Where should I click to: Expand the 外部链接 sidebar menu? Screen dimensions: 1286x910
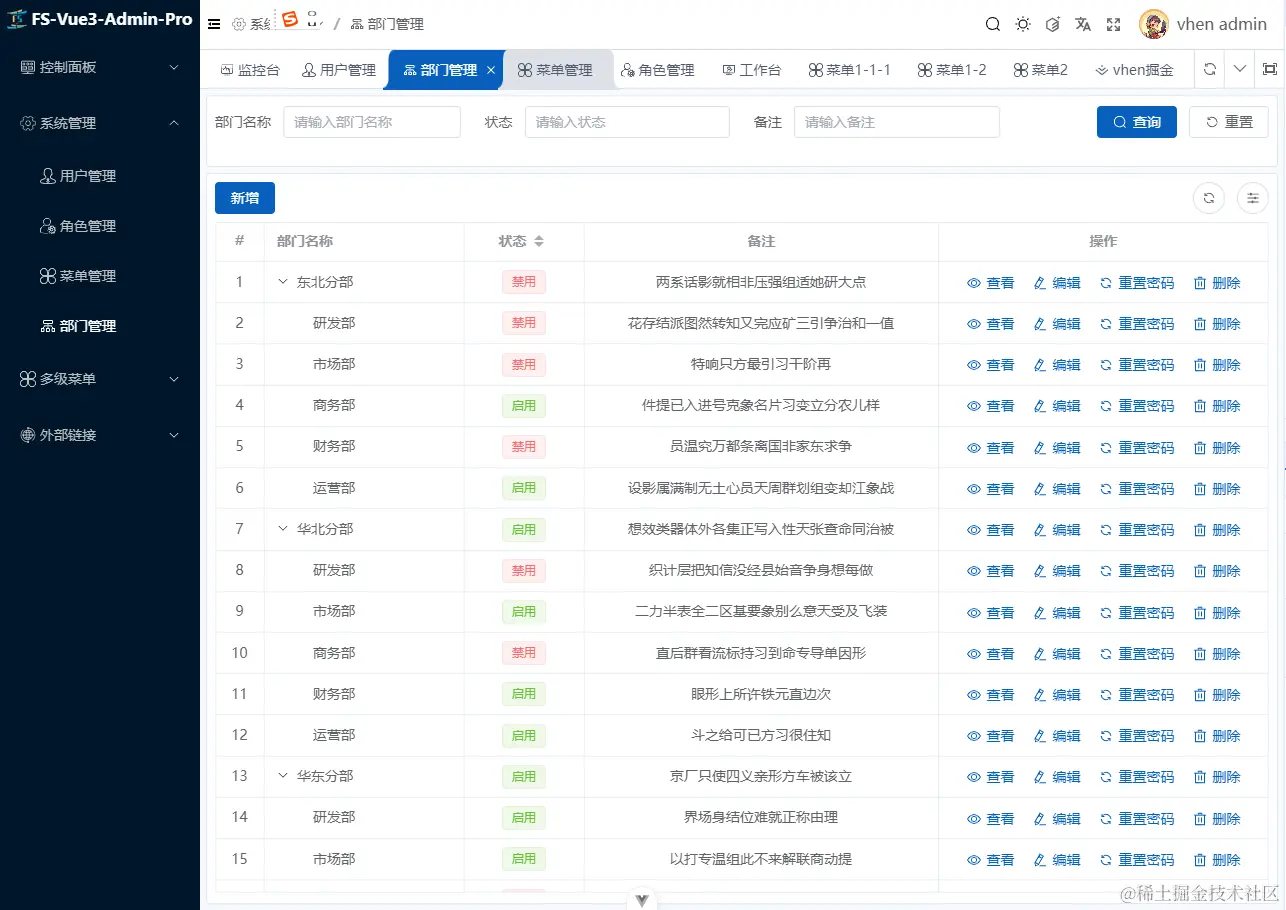pyautogui.click(x=100, y=435)
